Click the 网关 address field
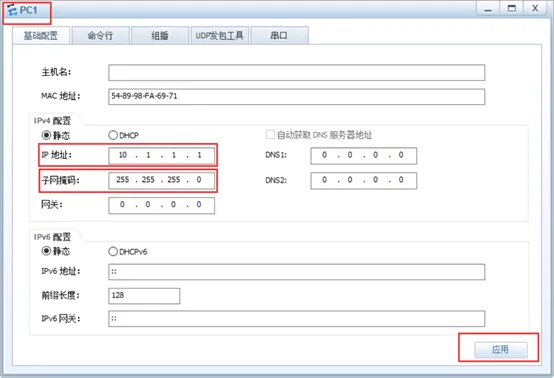The image size is (554, 378). (x=161, y=205)
